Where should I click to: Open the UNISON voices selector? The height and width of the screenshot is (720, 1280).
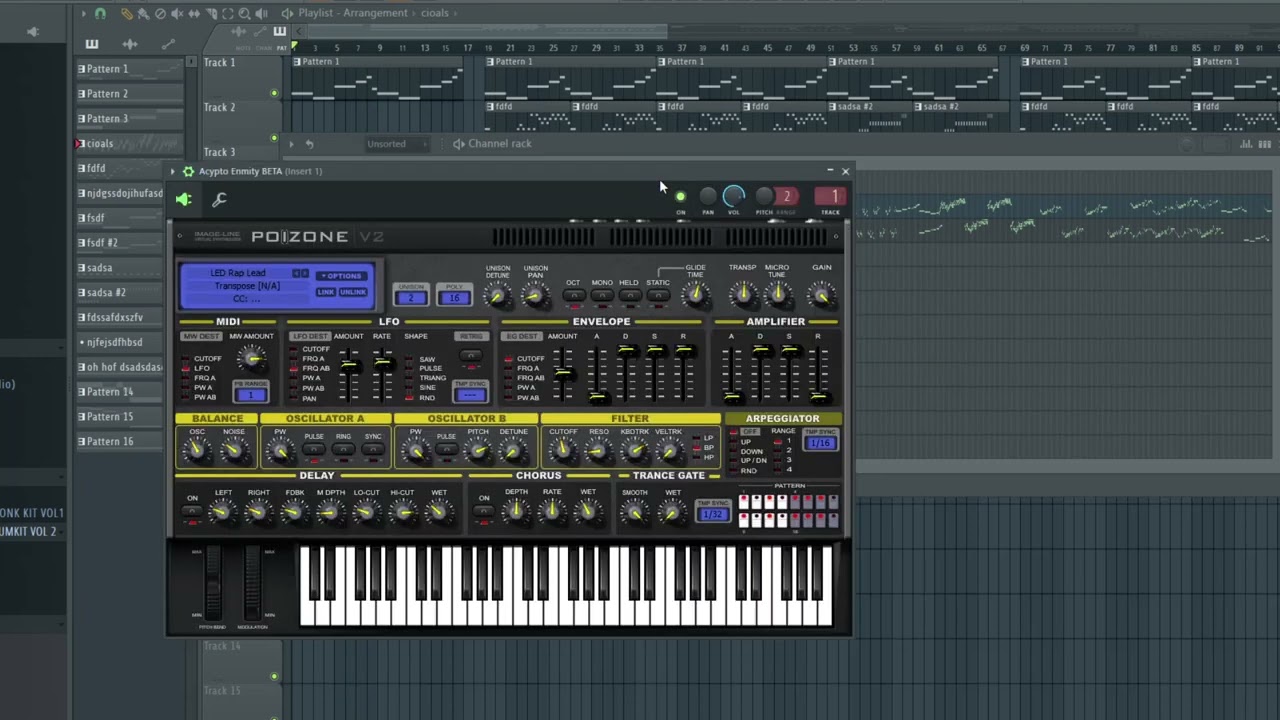click(x=411, y=298)
